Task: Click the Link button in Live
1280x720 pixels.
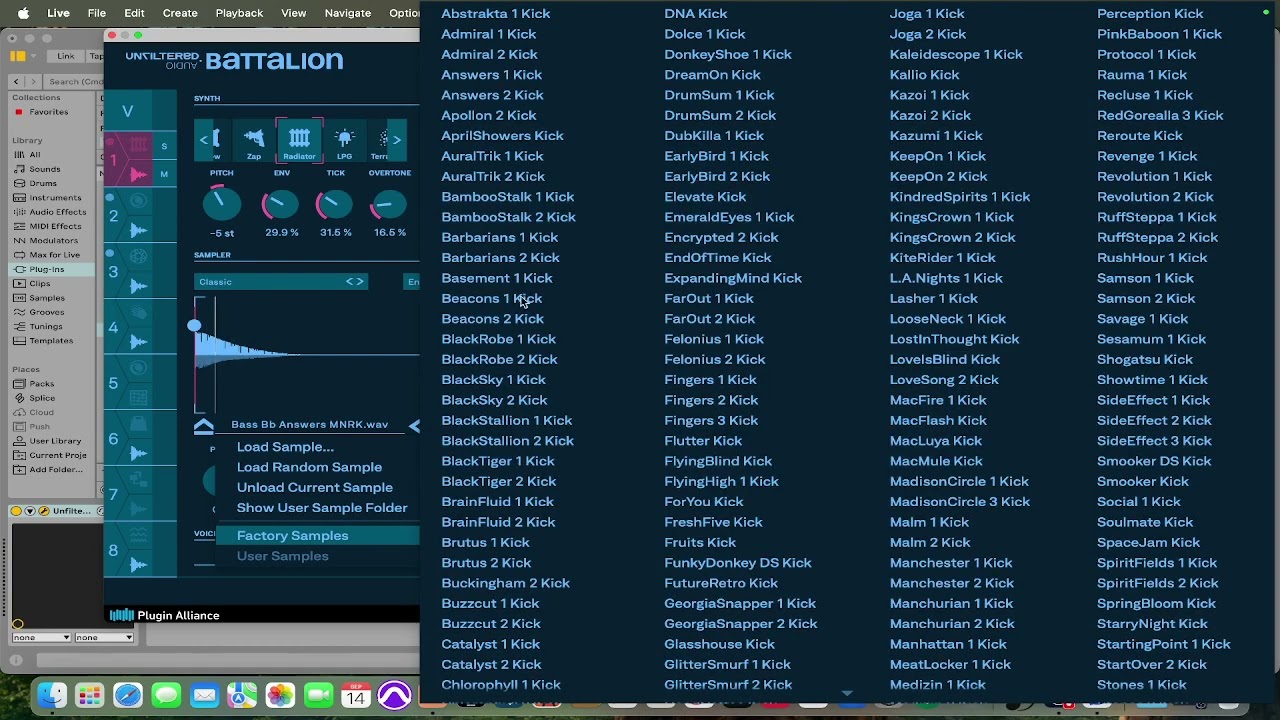Action: click(66, 57)
